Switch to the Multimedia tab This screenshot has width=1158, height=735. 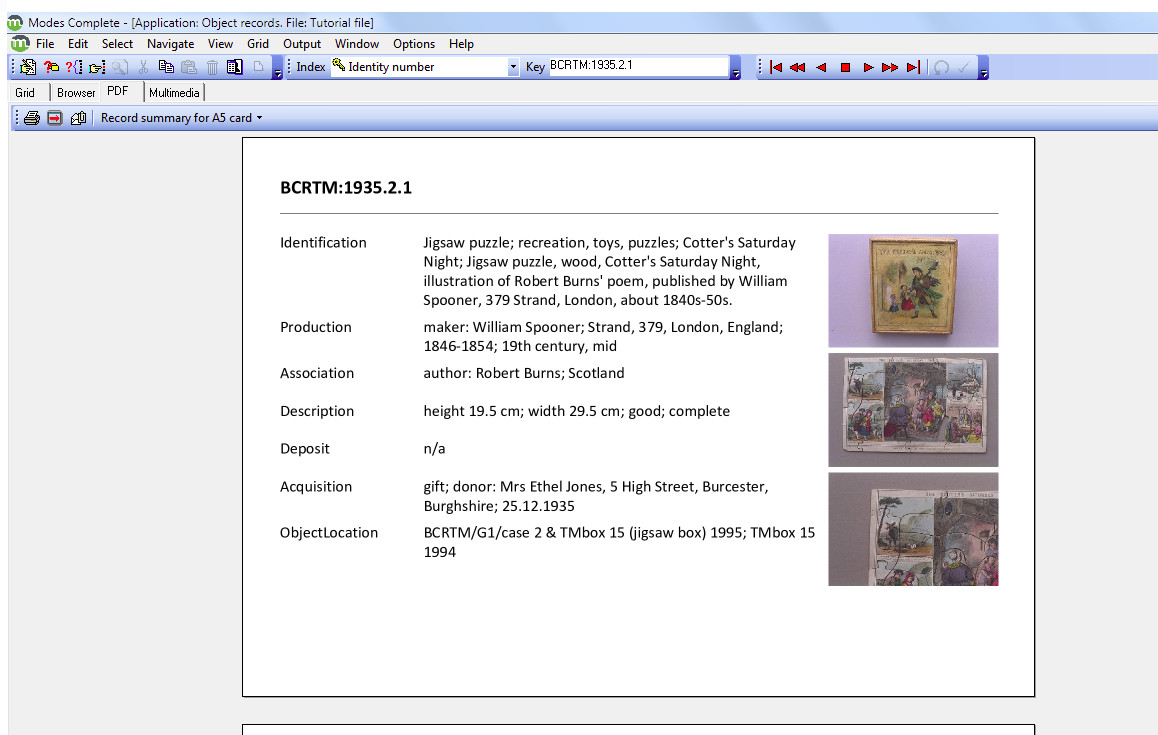click(174, 92)
